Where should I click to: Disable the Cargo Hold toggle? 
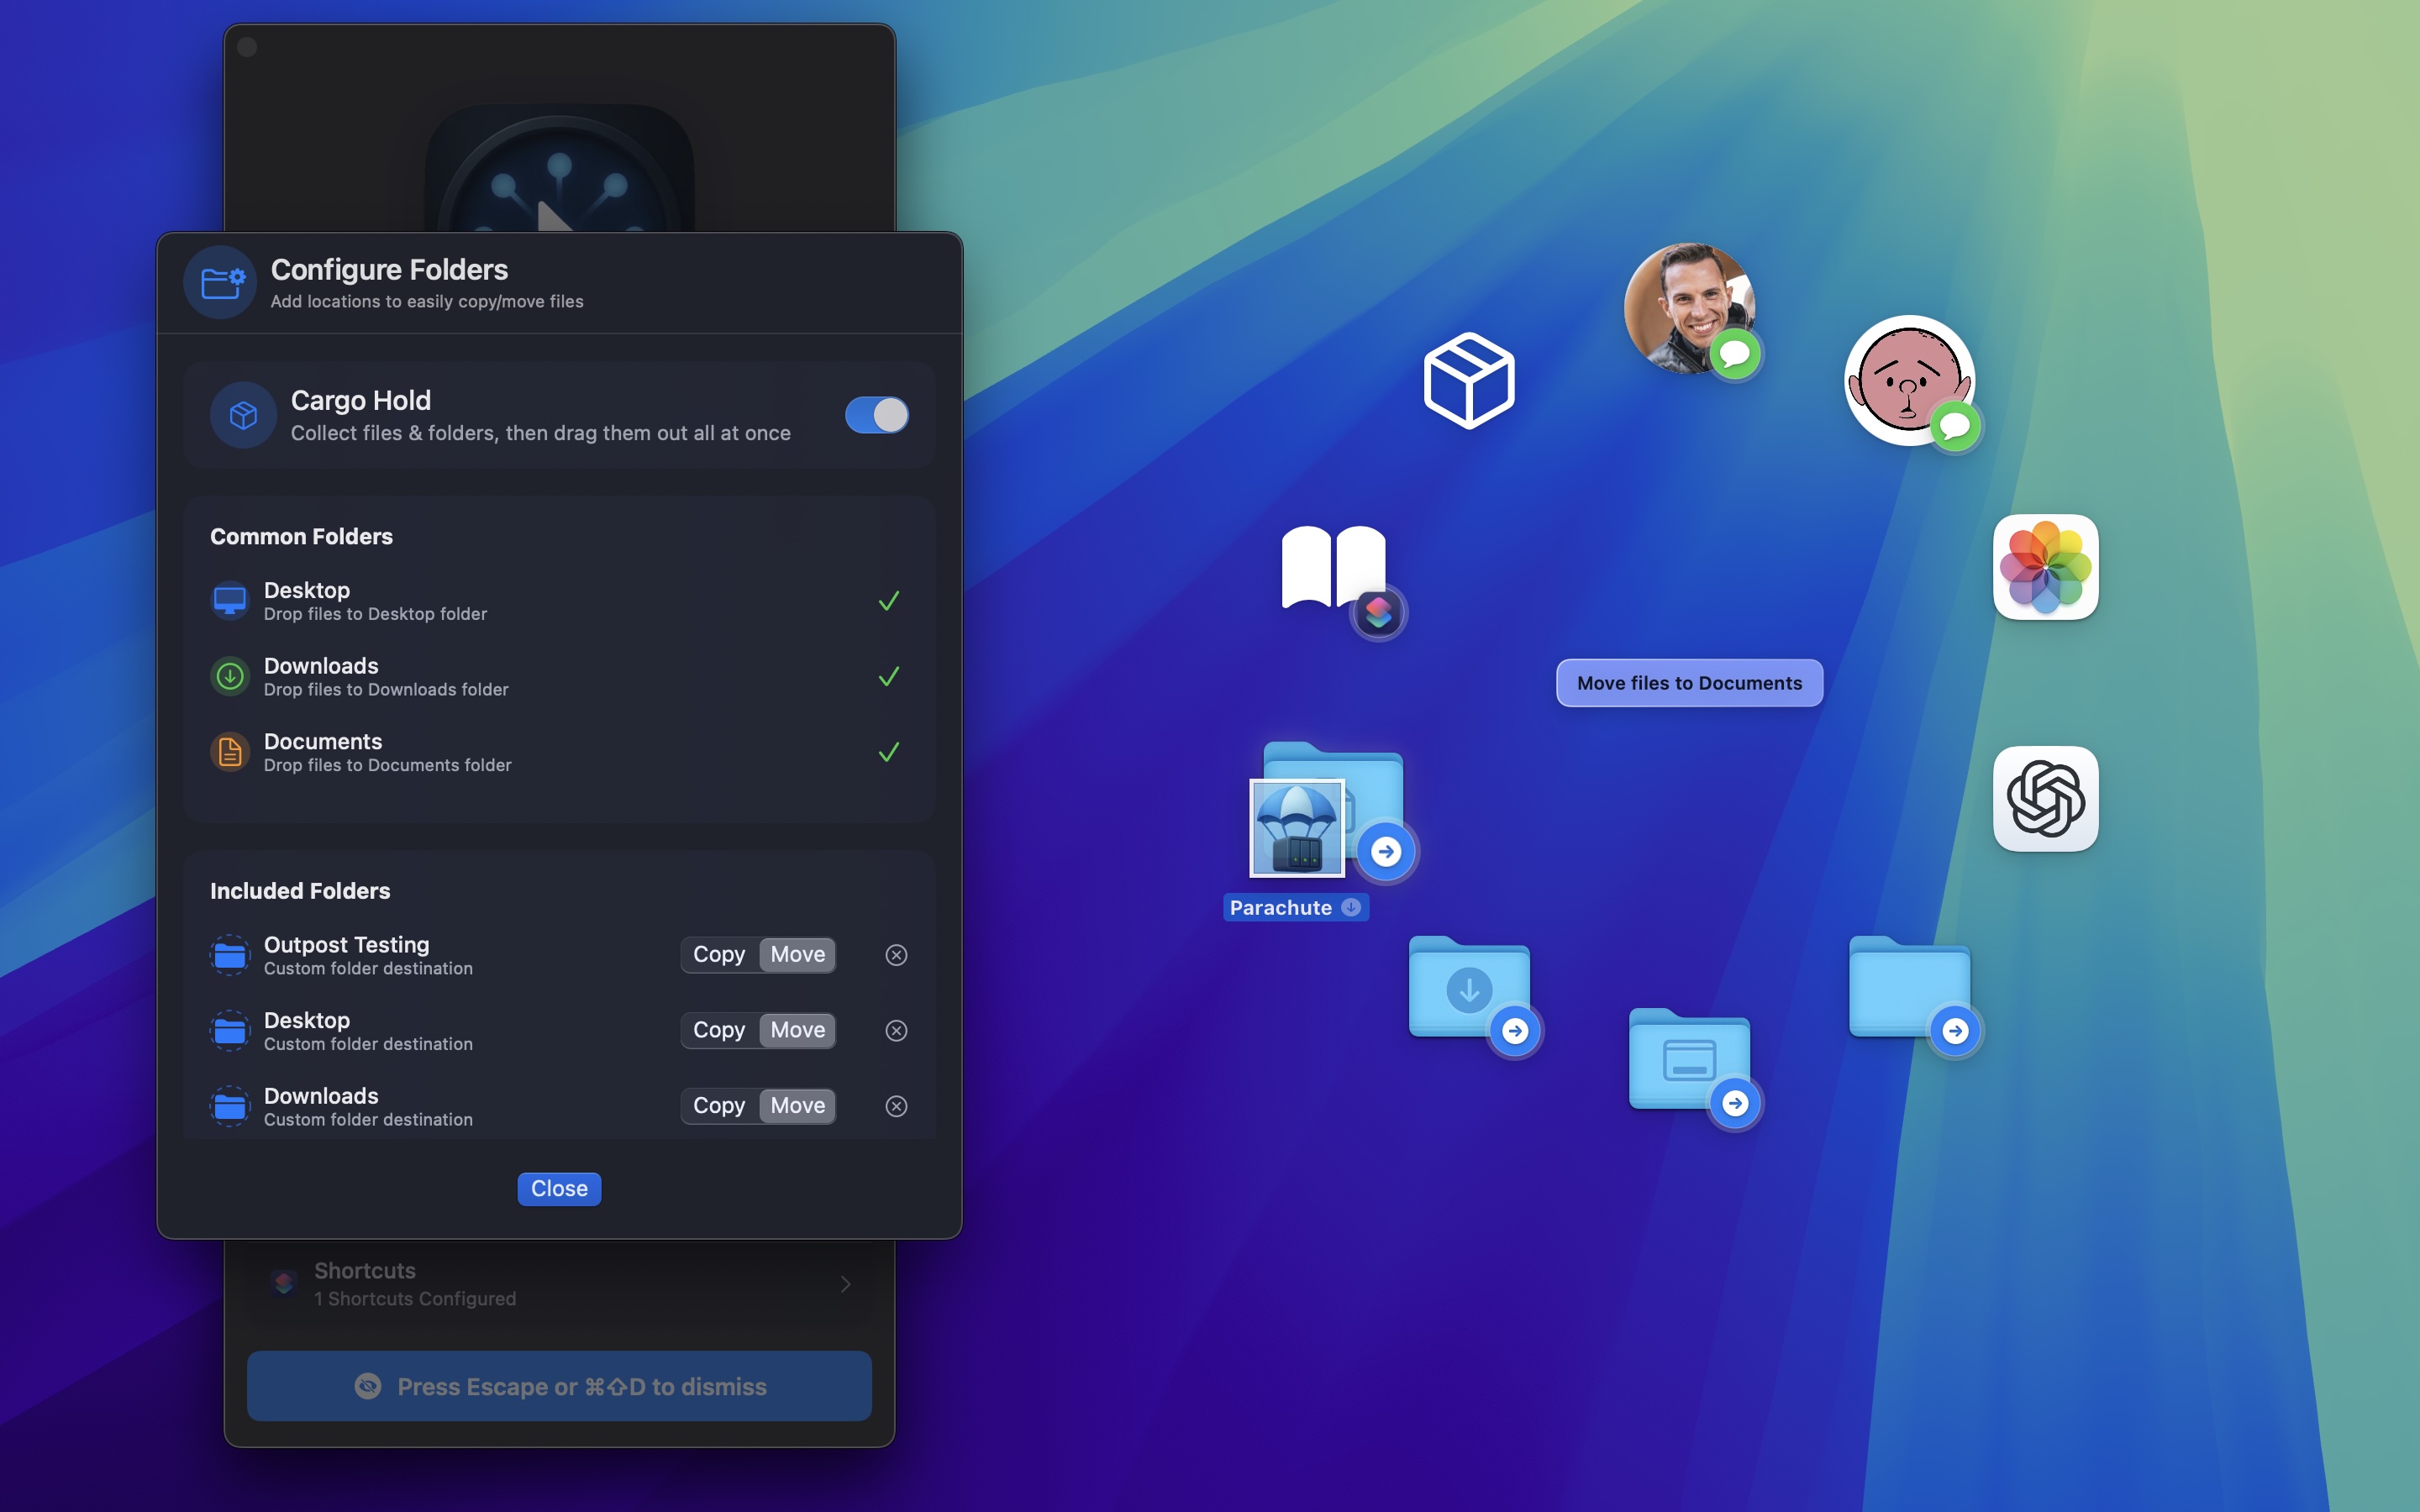click(x=875, y=415)
